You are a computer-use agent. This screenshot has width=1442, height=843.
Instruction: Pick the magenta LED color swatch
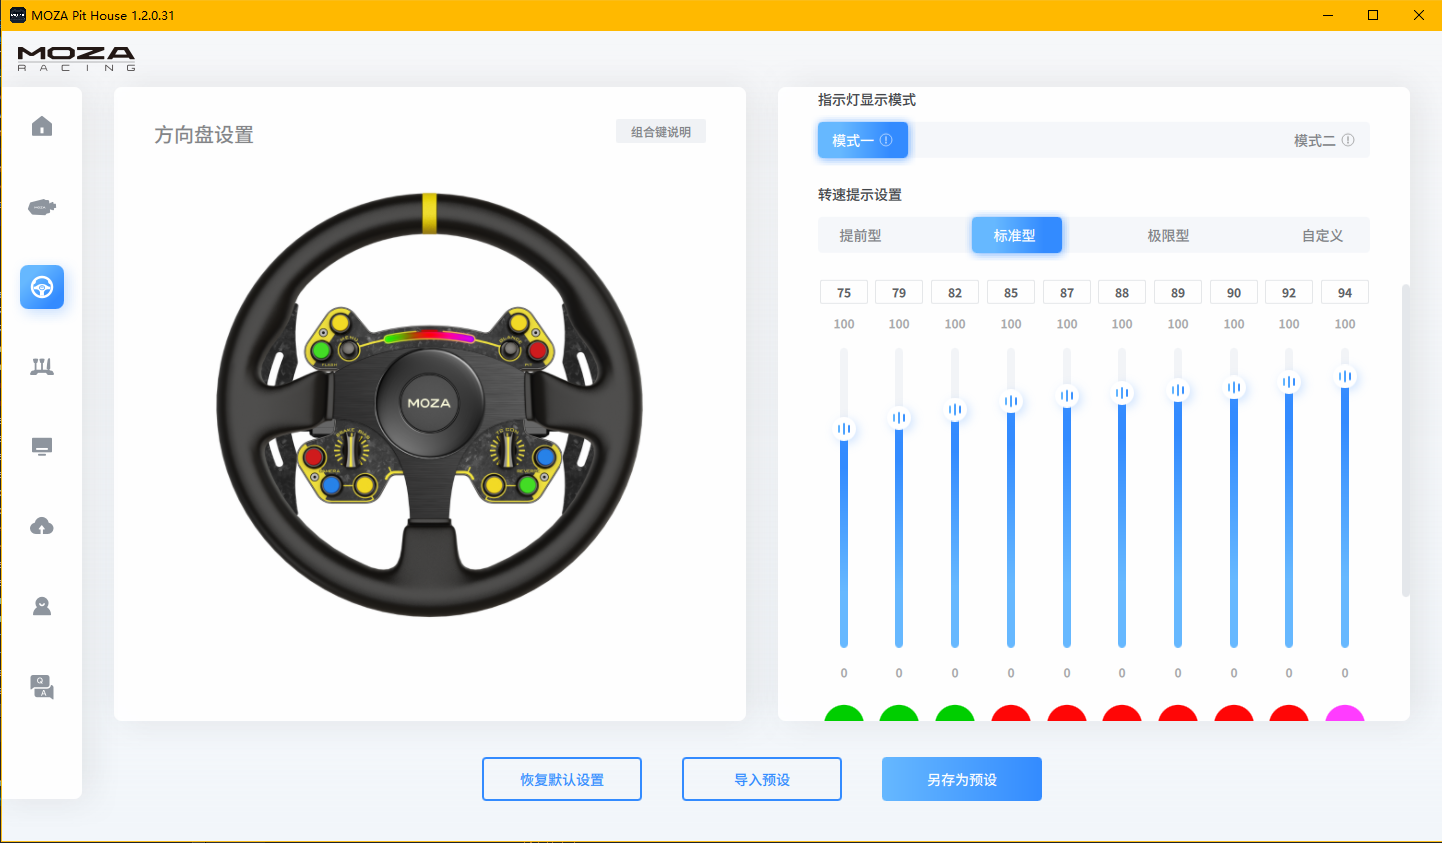click(x=1345, y=713)
